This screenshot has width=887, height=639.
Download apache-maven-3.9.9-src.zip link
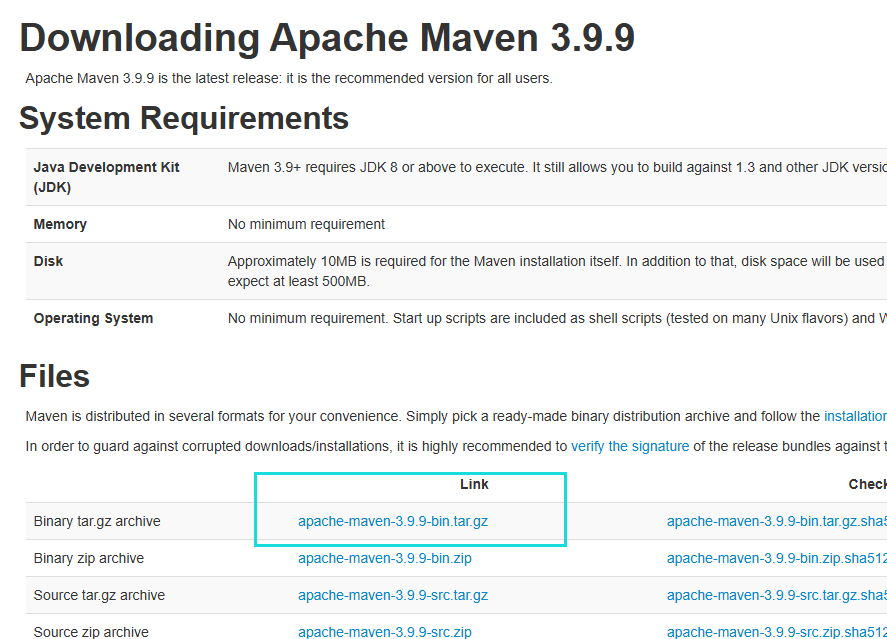click(385, 632)
